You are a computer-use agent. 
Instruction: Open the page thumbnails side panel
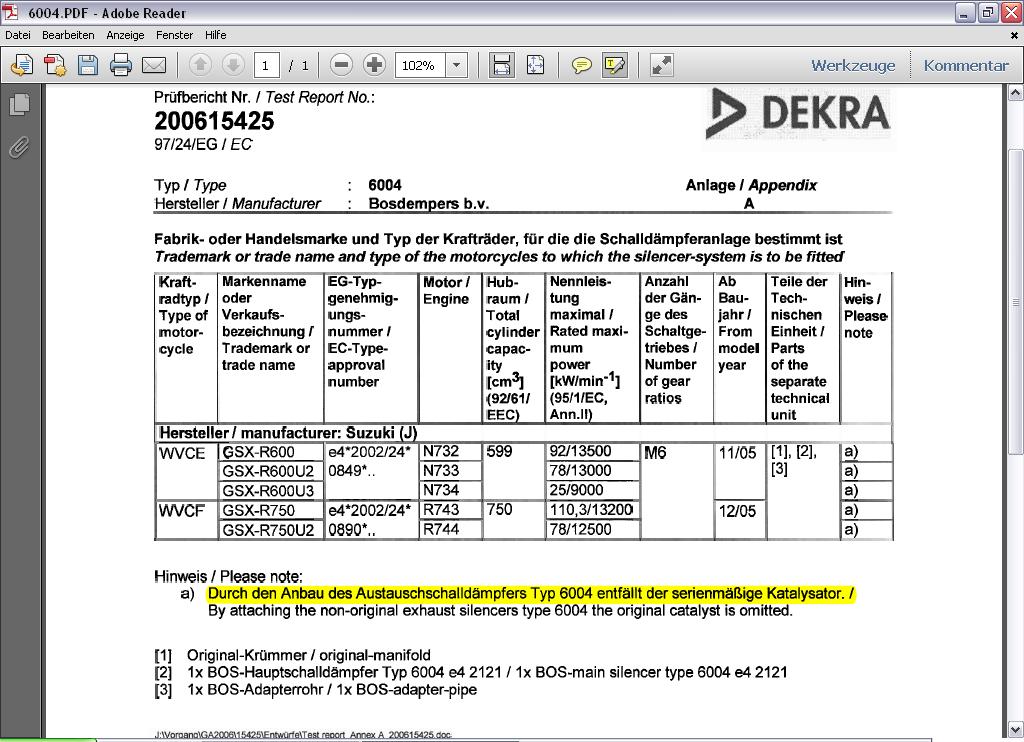20,105
